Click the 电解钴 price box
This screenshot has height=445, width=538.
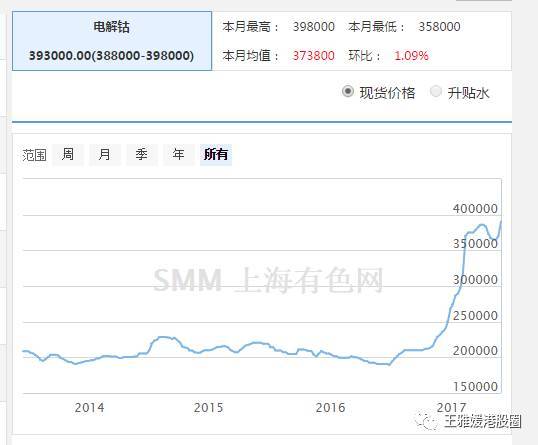[x=112, y=41]
